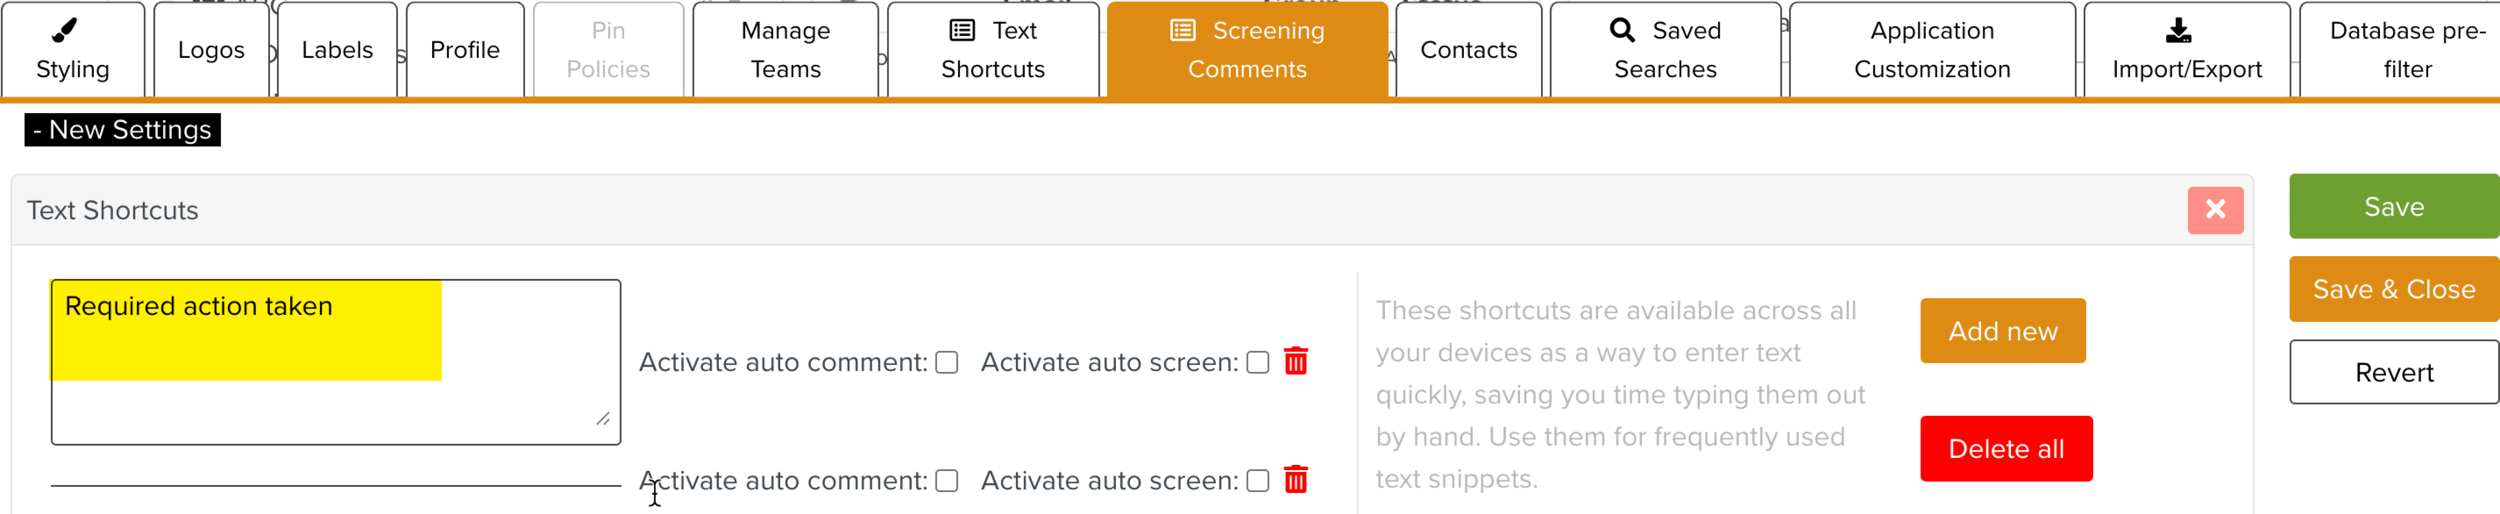Viewport: 2500px width, 514px height.
Task: Enable auto comment for first shortcut
Action: click(946, 362)
